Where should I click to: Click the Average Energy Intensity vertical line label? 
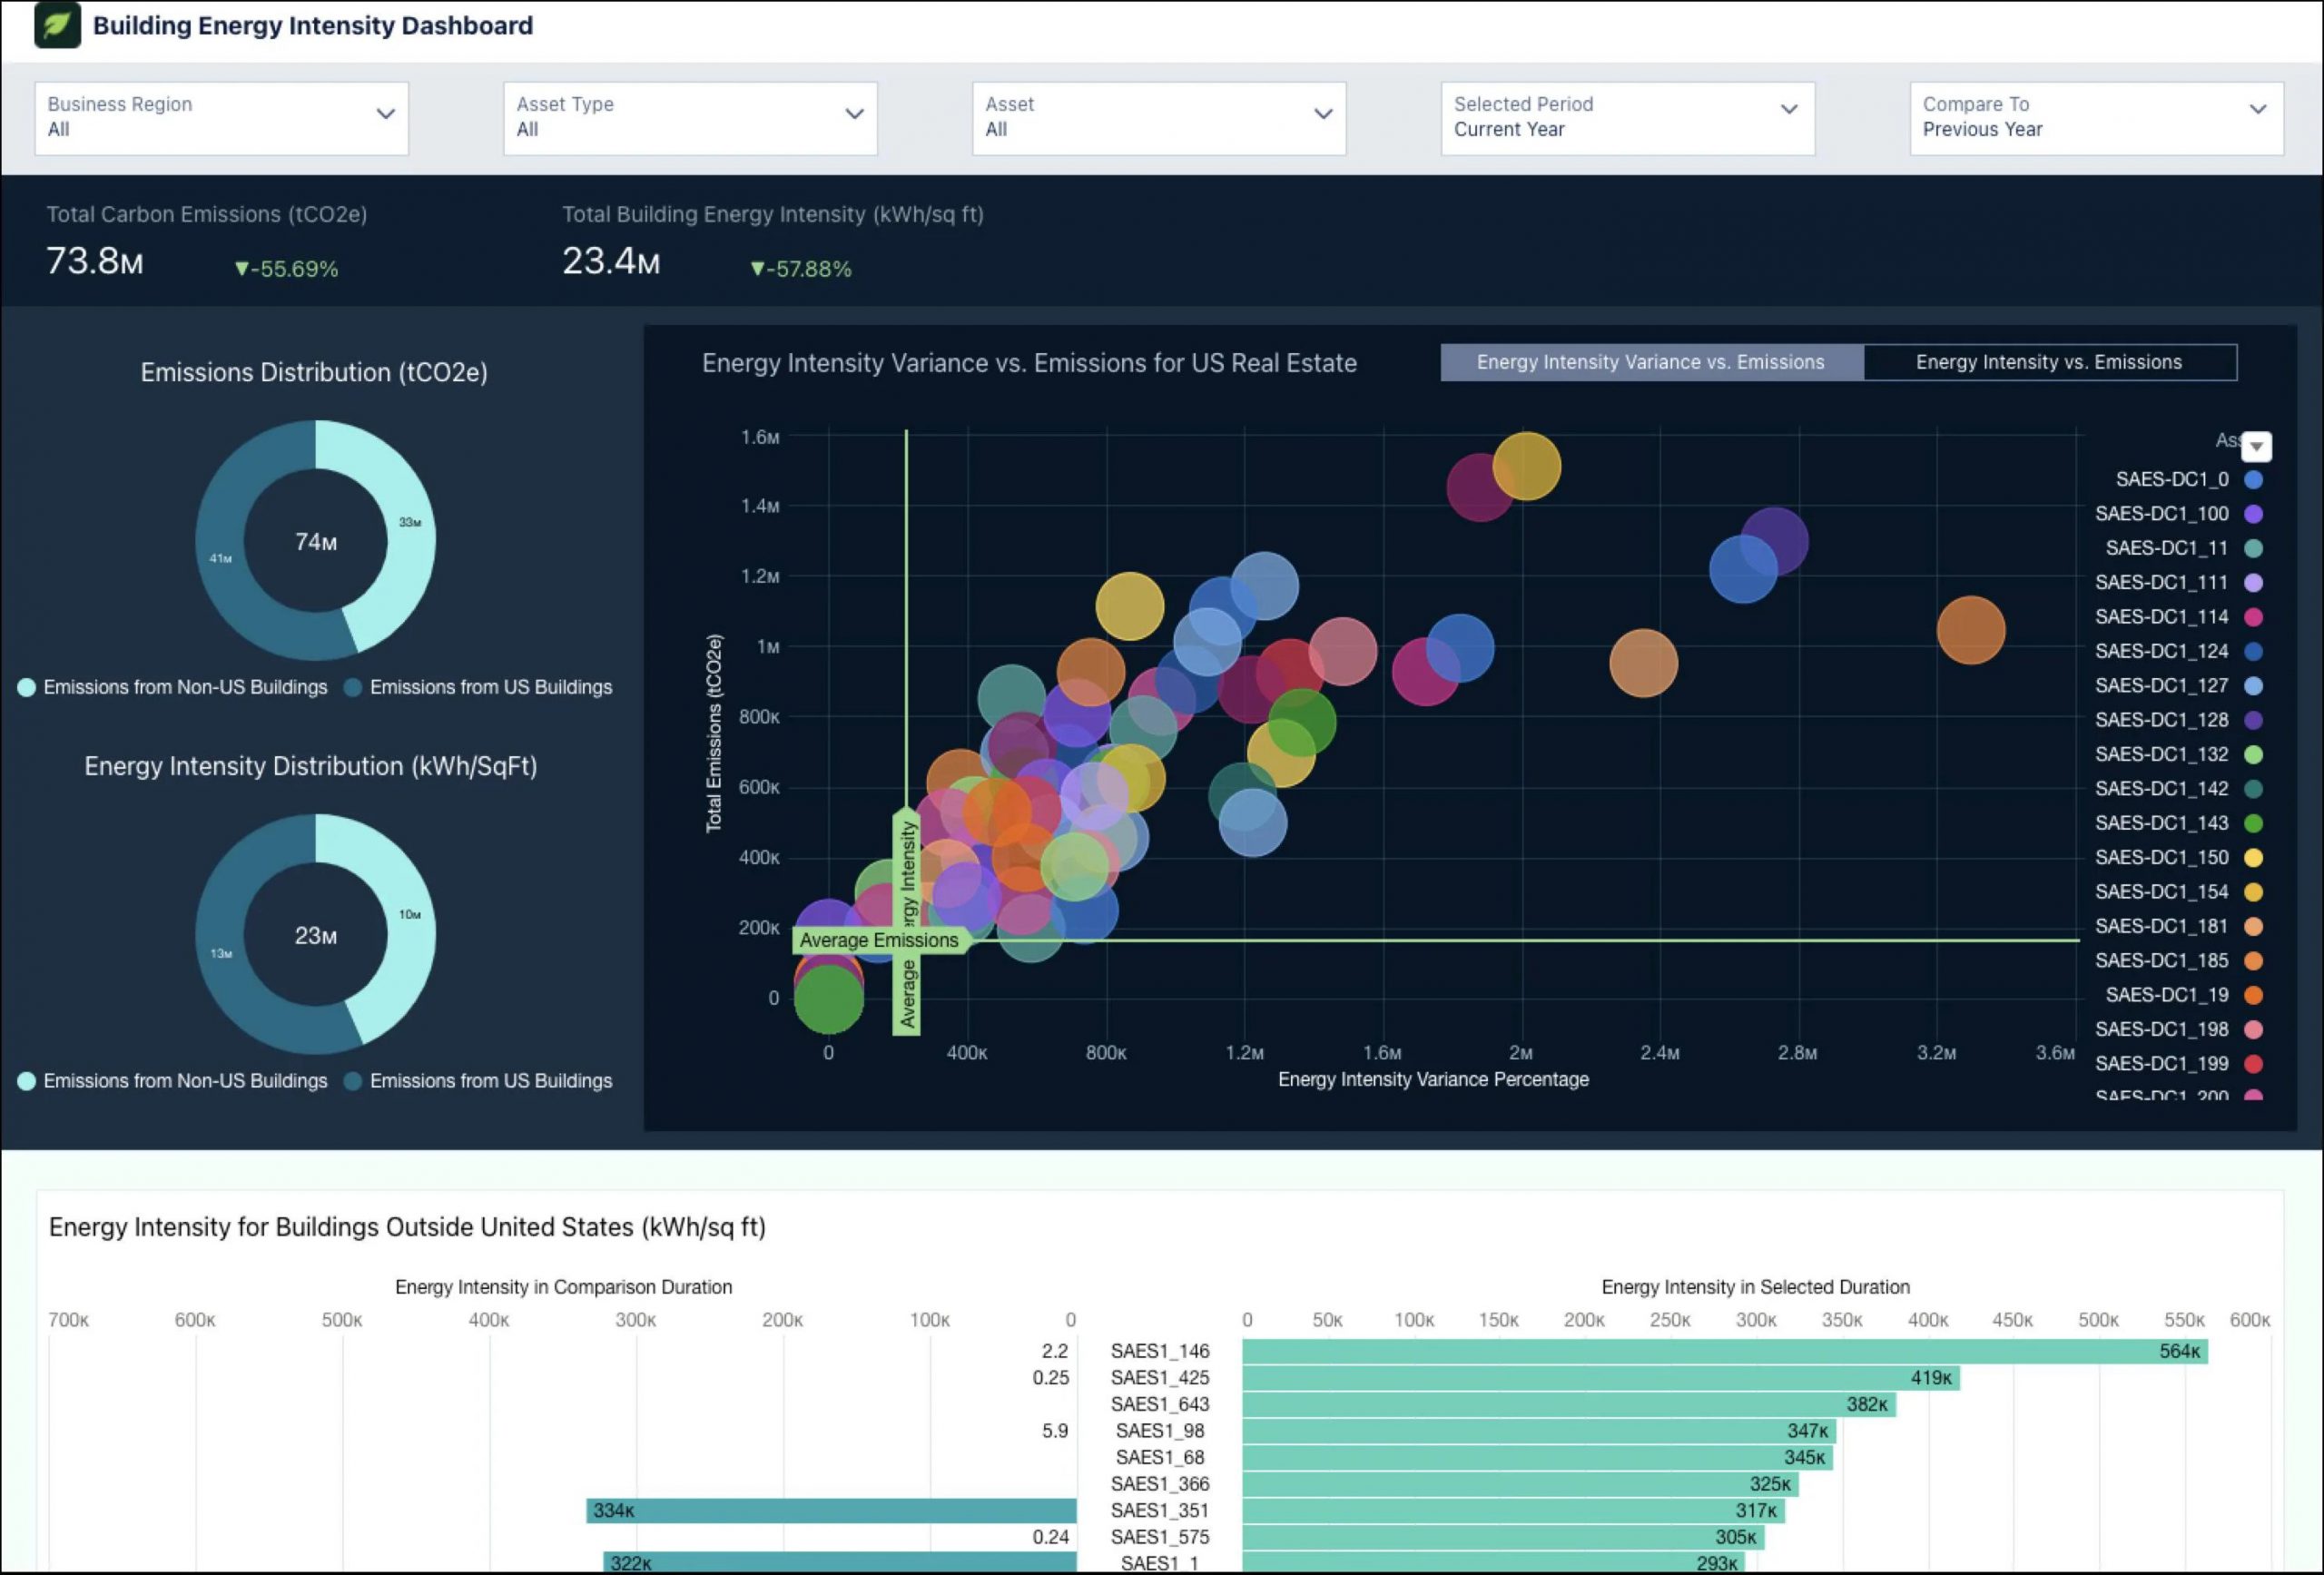pyautogui.click(x=907, y=914)
